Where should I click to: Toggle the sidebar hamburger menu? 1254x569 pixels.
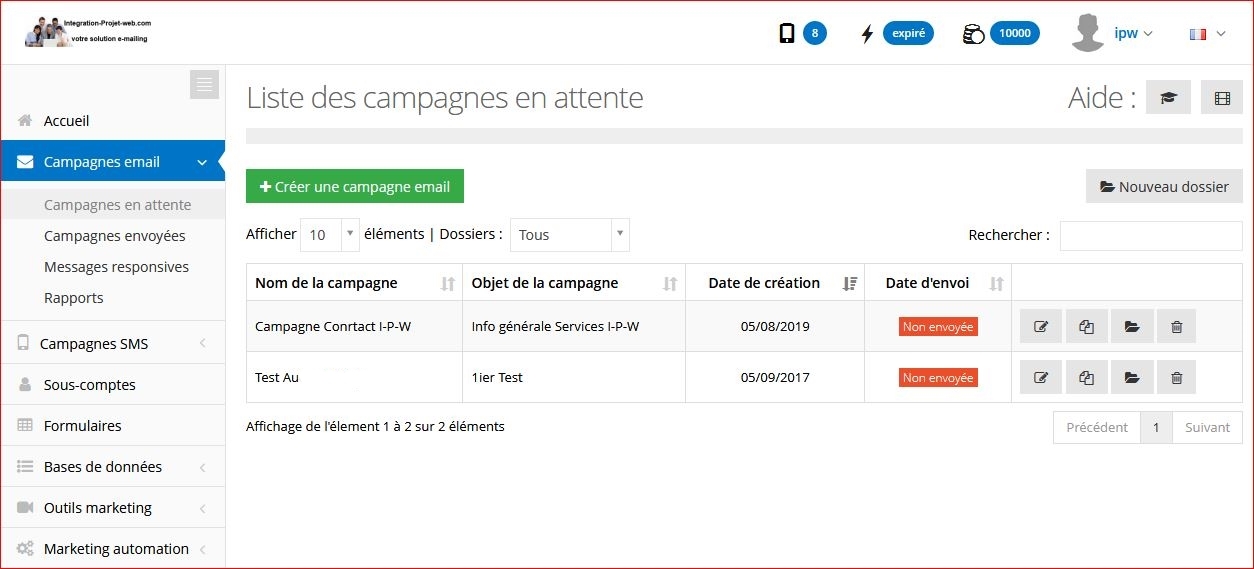tap(204, 85)
